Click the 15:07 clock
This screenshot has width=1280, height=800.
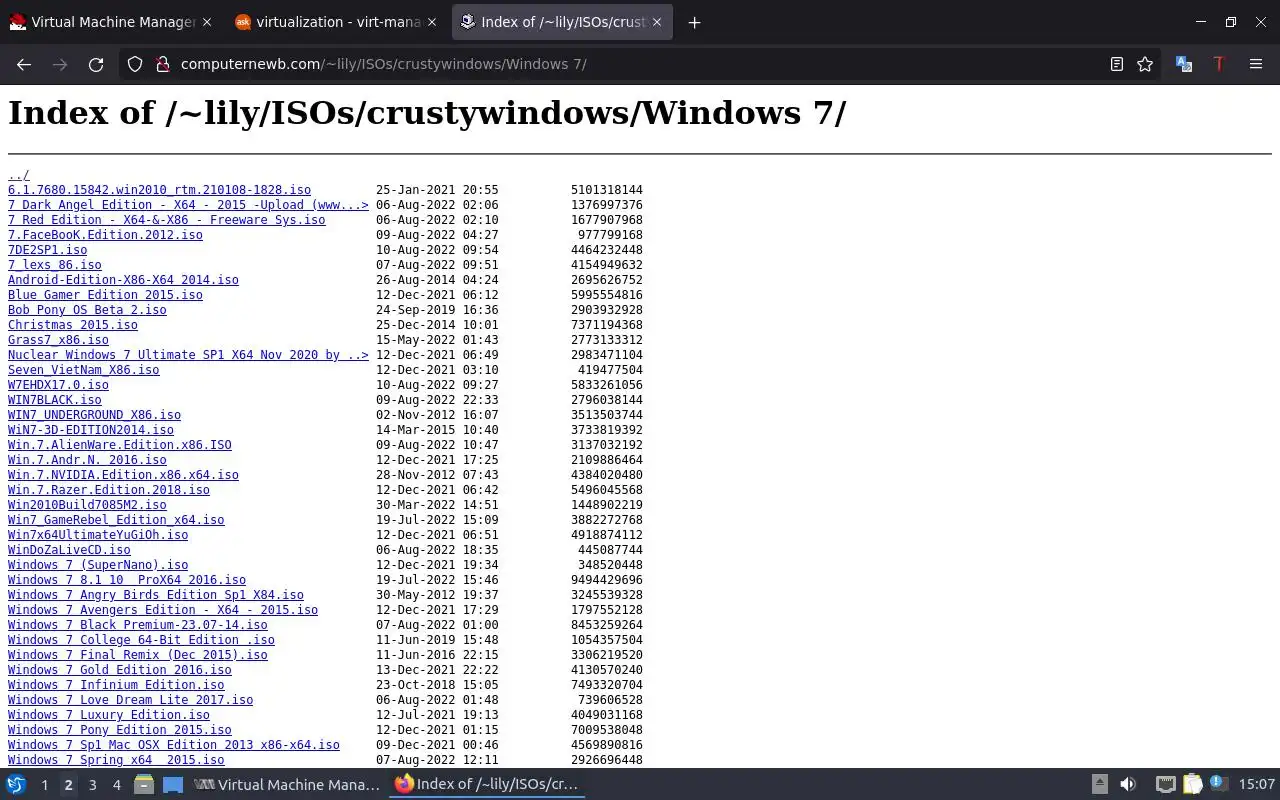[x=1257, y=785]
